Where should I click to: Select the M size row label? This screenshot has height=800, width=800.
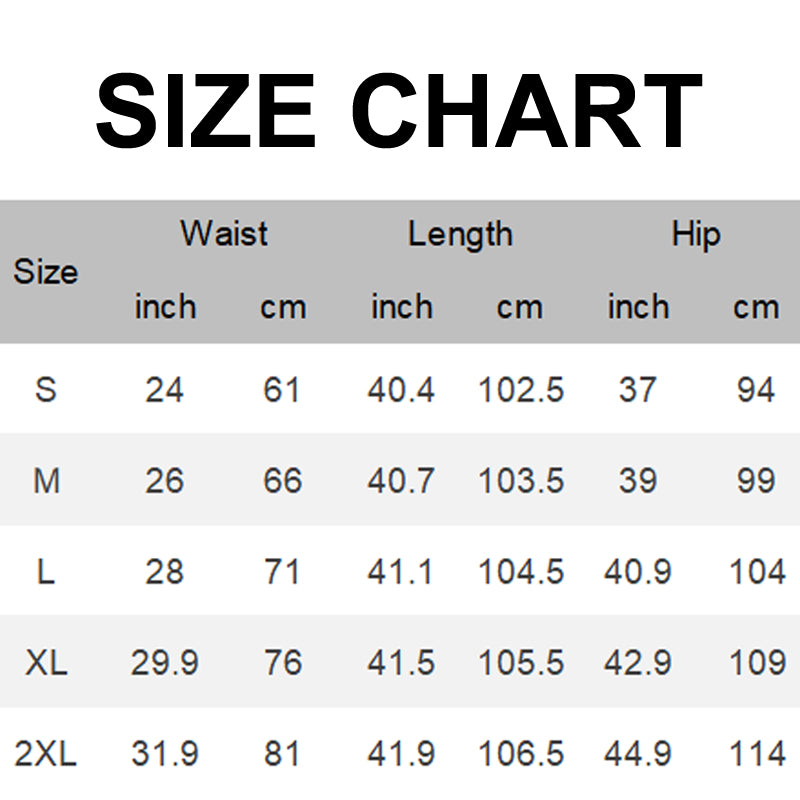click(46, 481)
